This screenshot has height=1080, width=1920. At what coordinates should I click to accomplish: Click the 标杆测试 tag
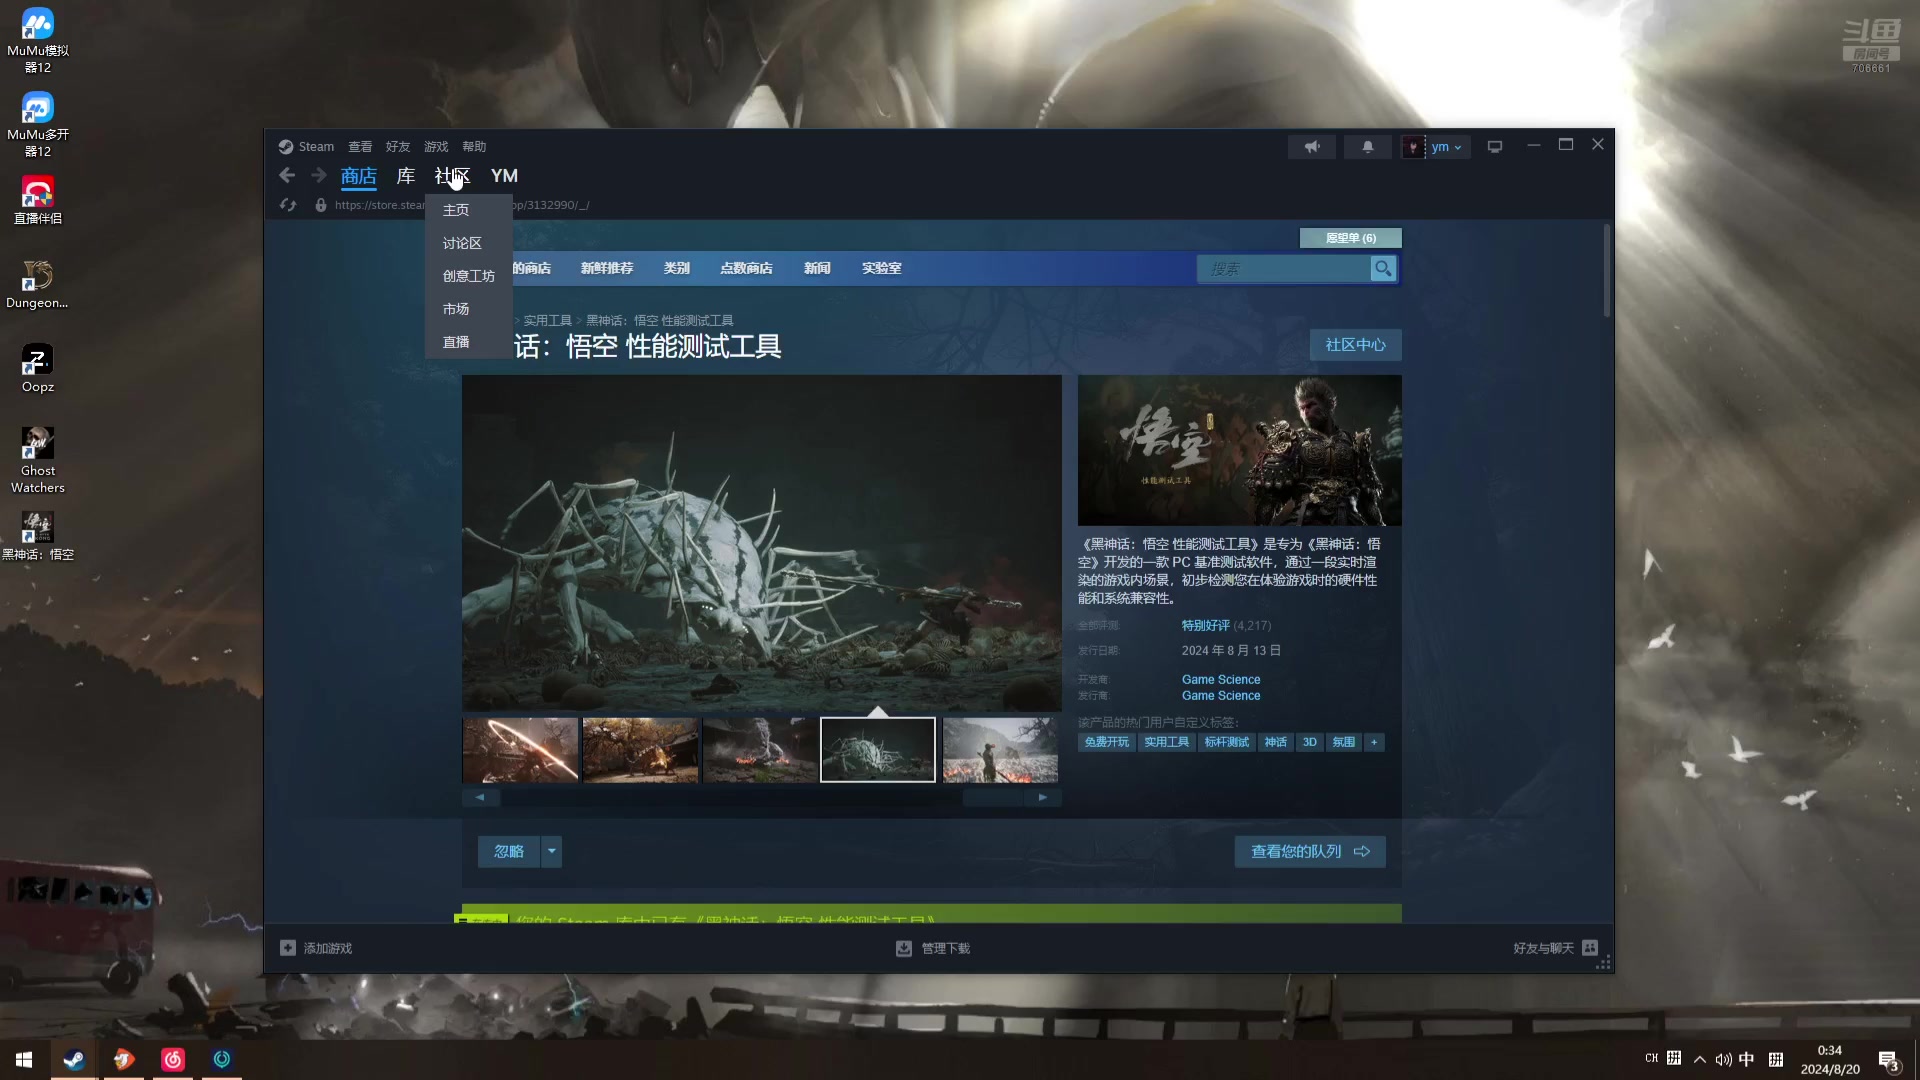tap(1227, 742)
